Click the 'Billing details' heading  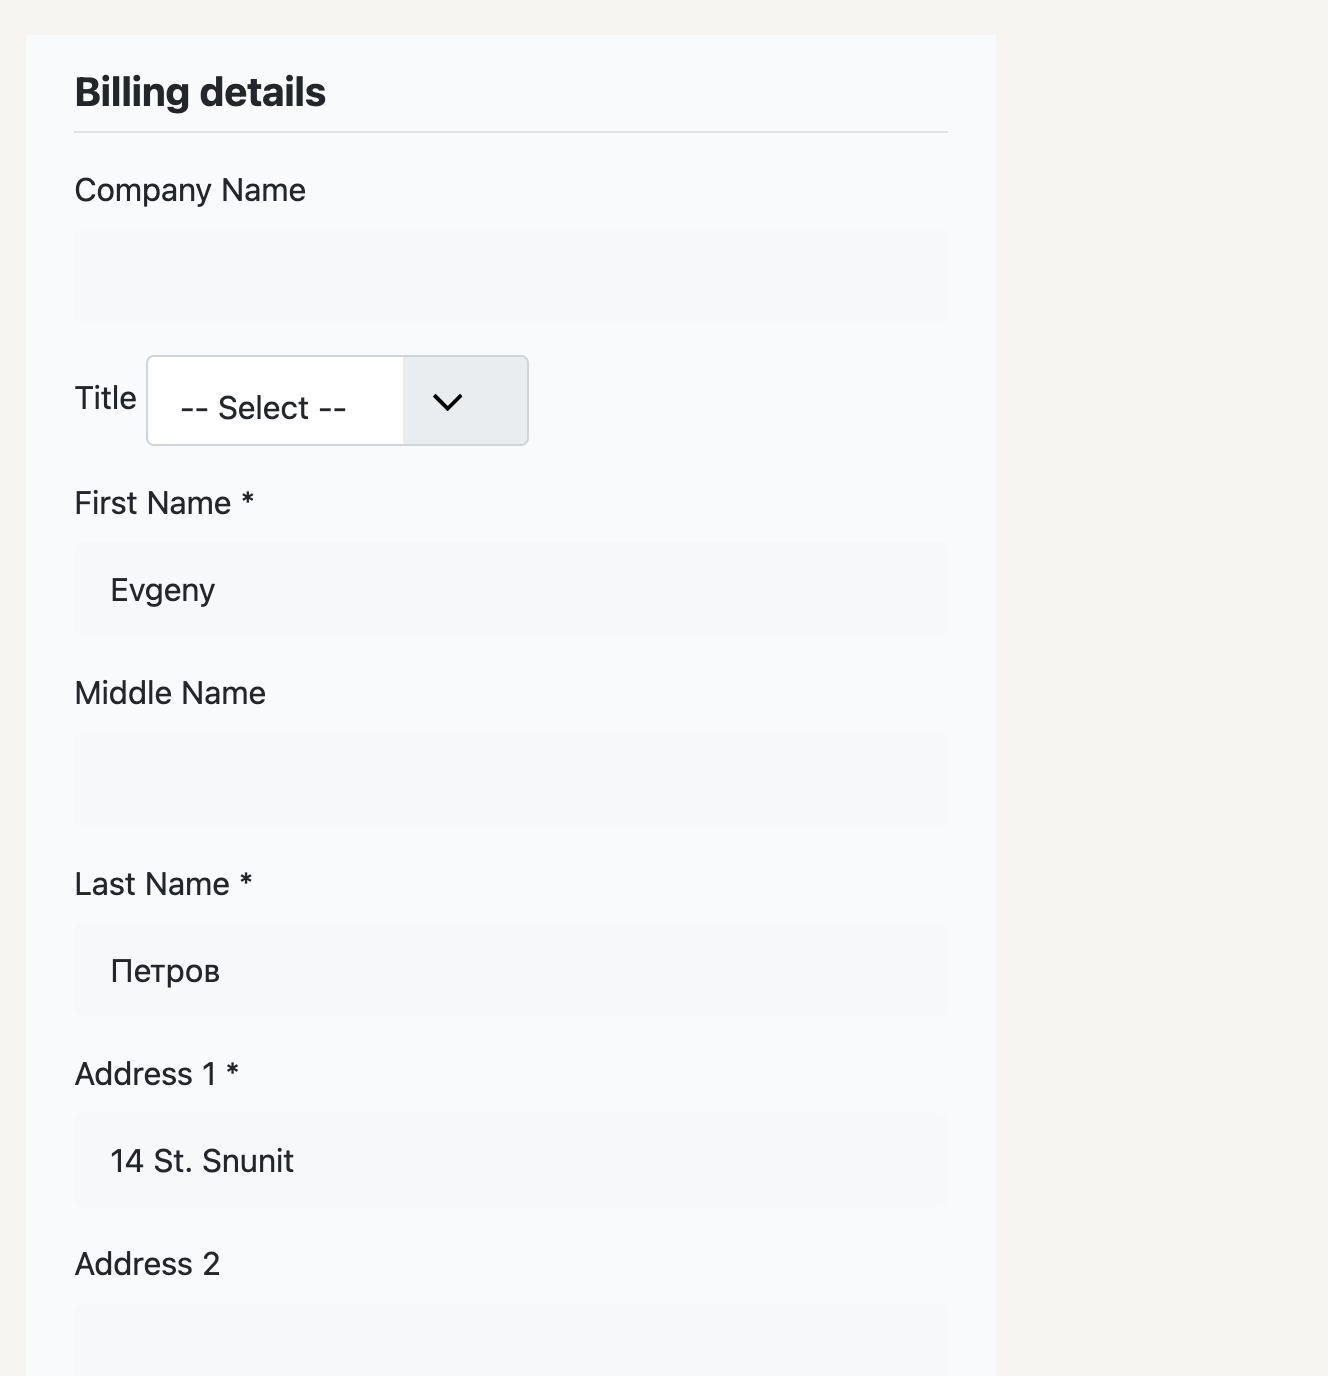[x=200, y=92]
